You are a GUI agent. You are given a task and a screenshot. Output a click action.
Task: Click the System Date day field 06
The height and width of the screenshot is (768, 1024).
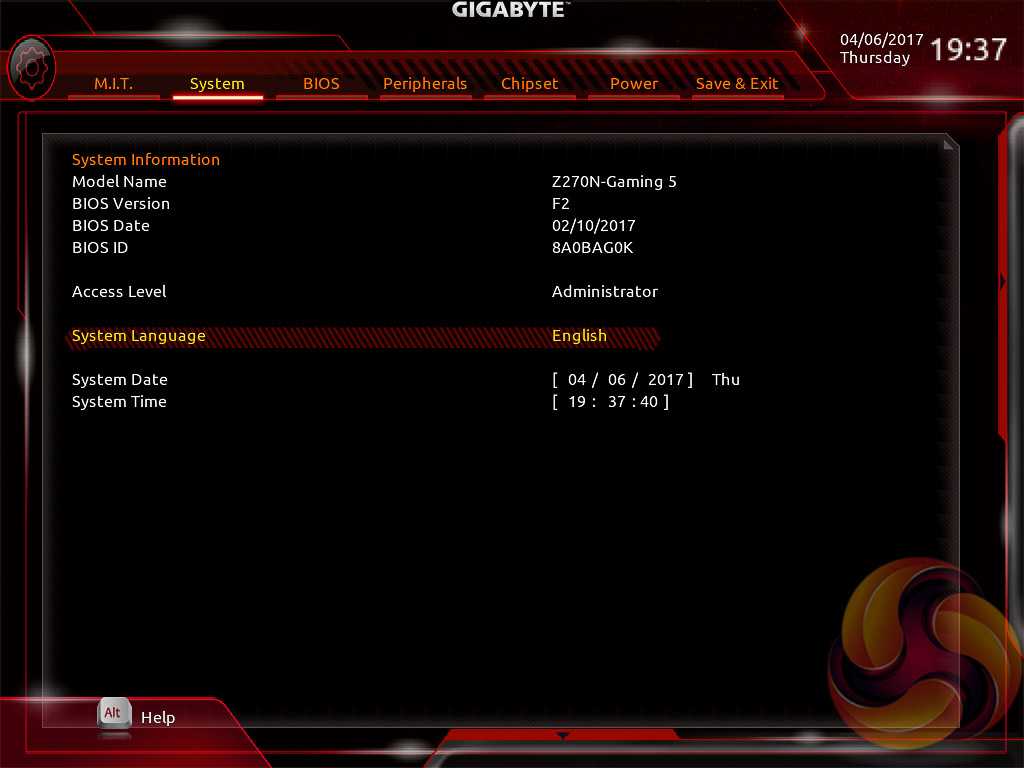point(617,379)
